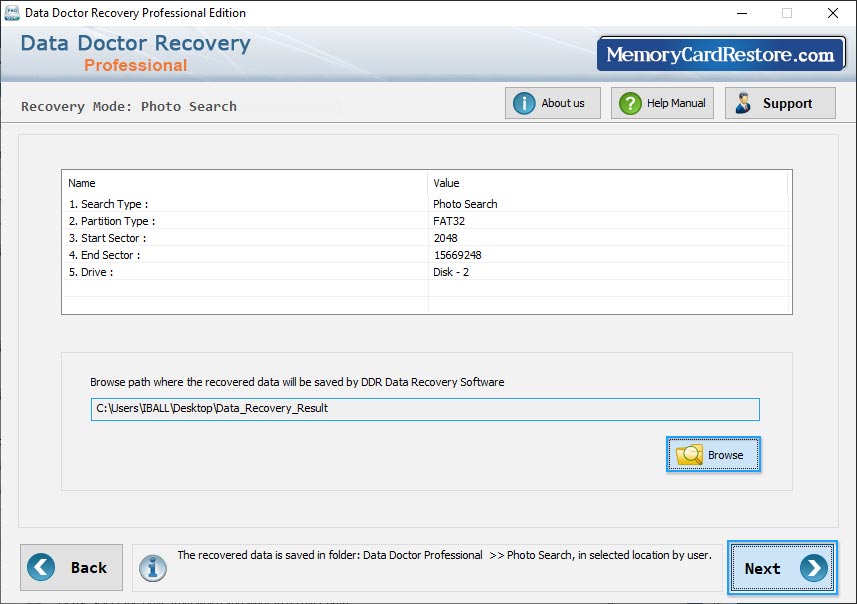Click the 'recovered data is saved in folder' message

pos(444,555)
